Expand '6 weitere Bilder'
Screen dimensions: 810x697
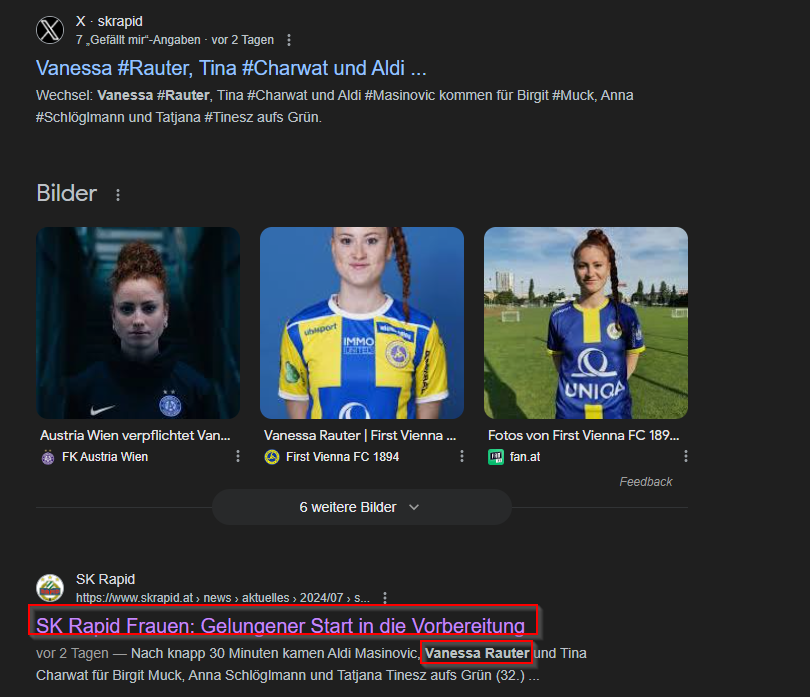362,507
